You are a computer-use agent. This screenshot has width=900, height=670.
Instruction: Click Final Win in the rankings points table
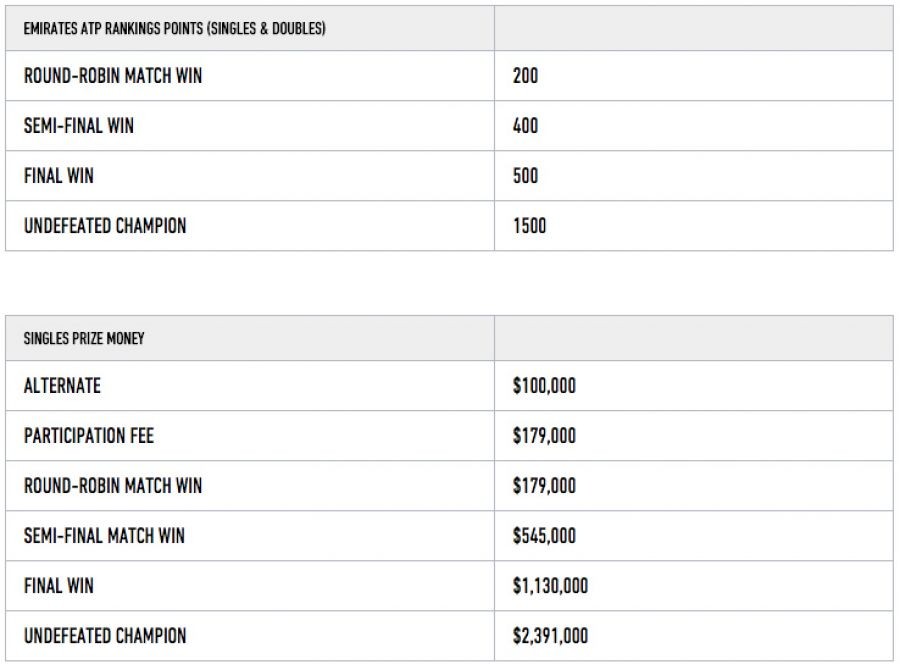pyautogui.click(x=58, y=176)
